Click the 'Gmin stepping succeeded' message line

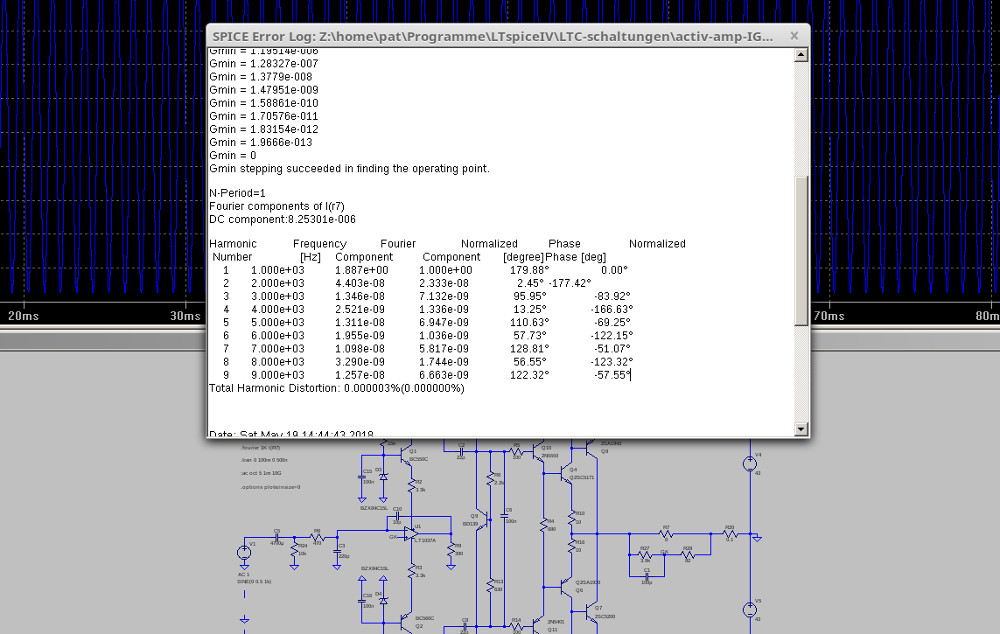(x=349, y=168)
